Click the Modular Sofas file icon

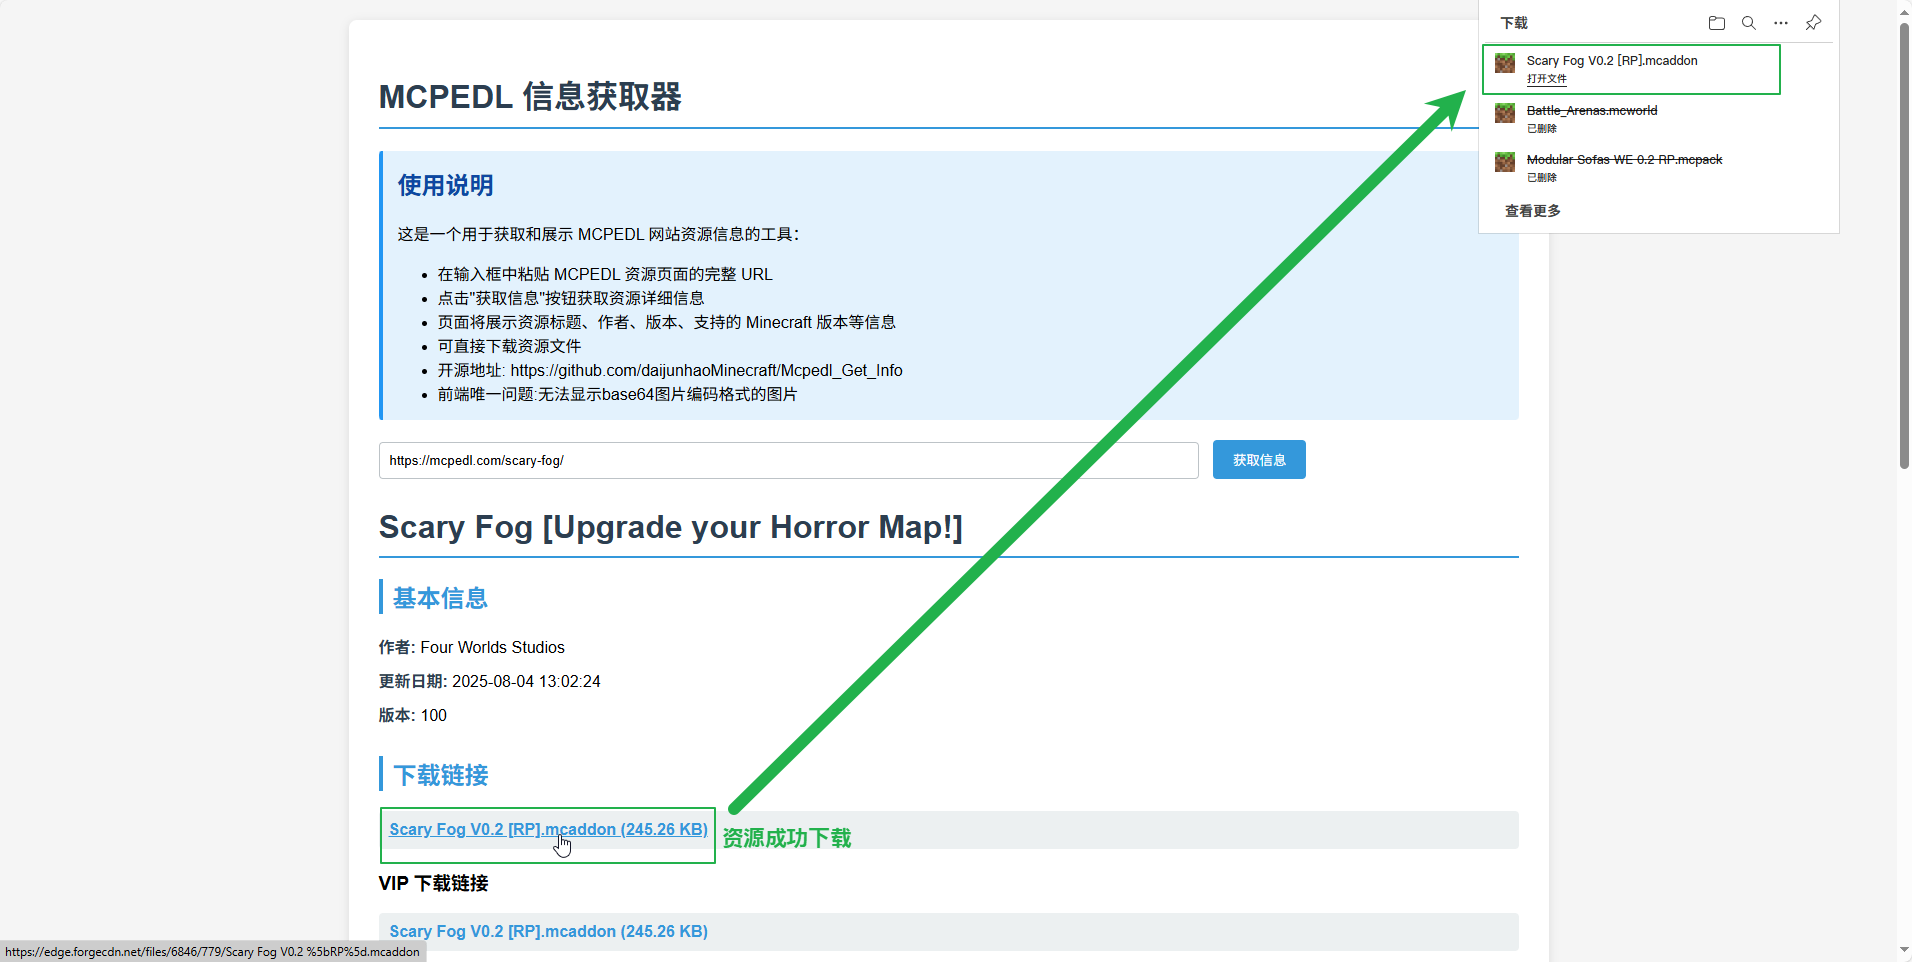tap(1504, 162)
